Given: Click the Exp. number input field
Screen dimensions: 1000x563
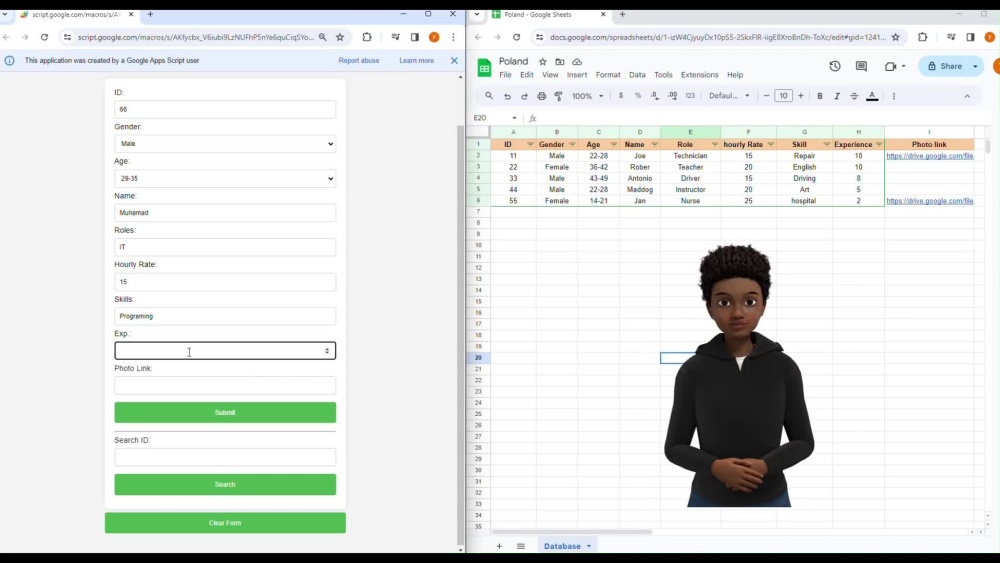Looking at the screenshot, I should [225, 351].
